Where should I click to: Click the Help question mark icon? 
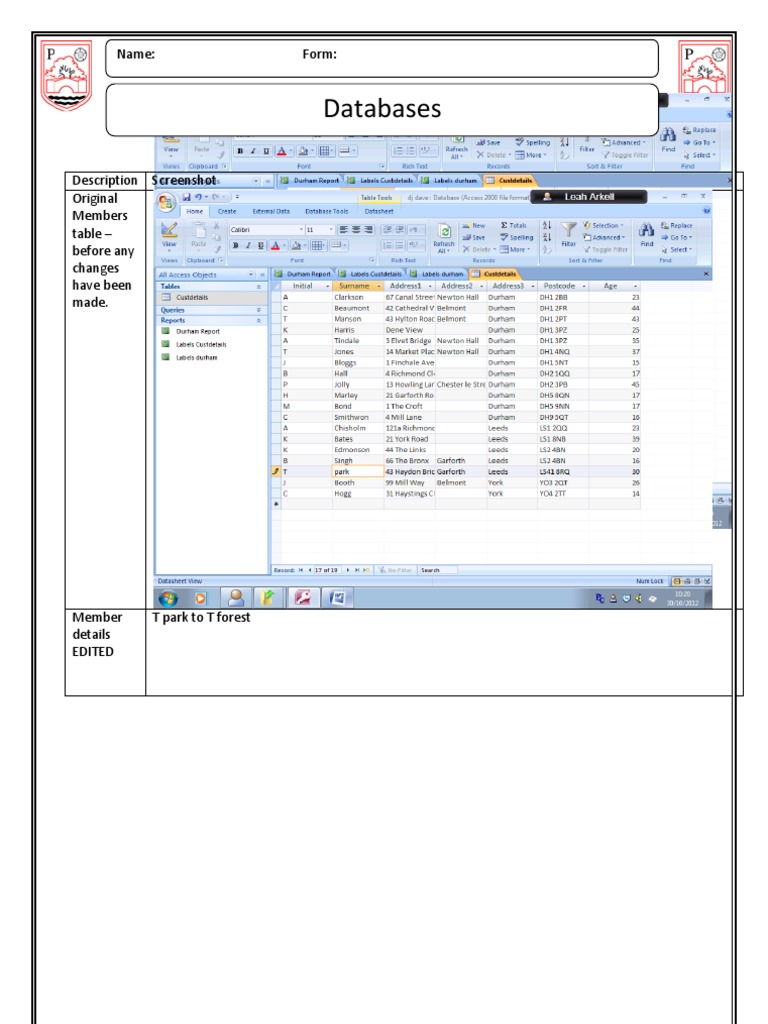(x=706, y=211)
